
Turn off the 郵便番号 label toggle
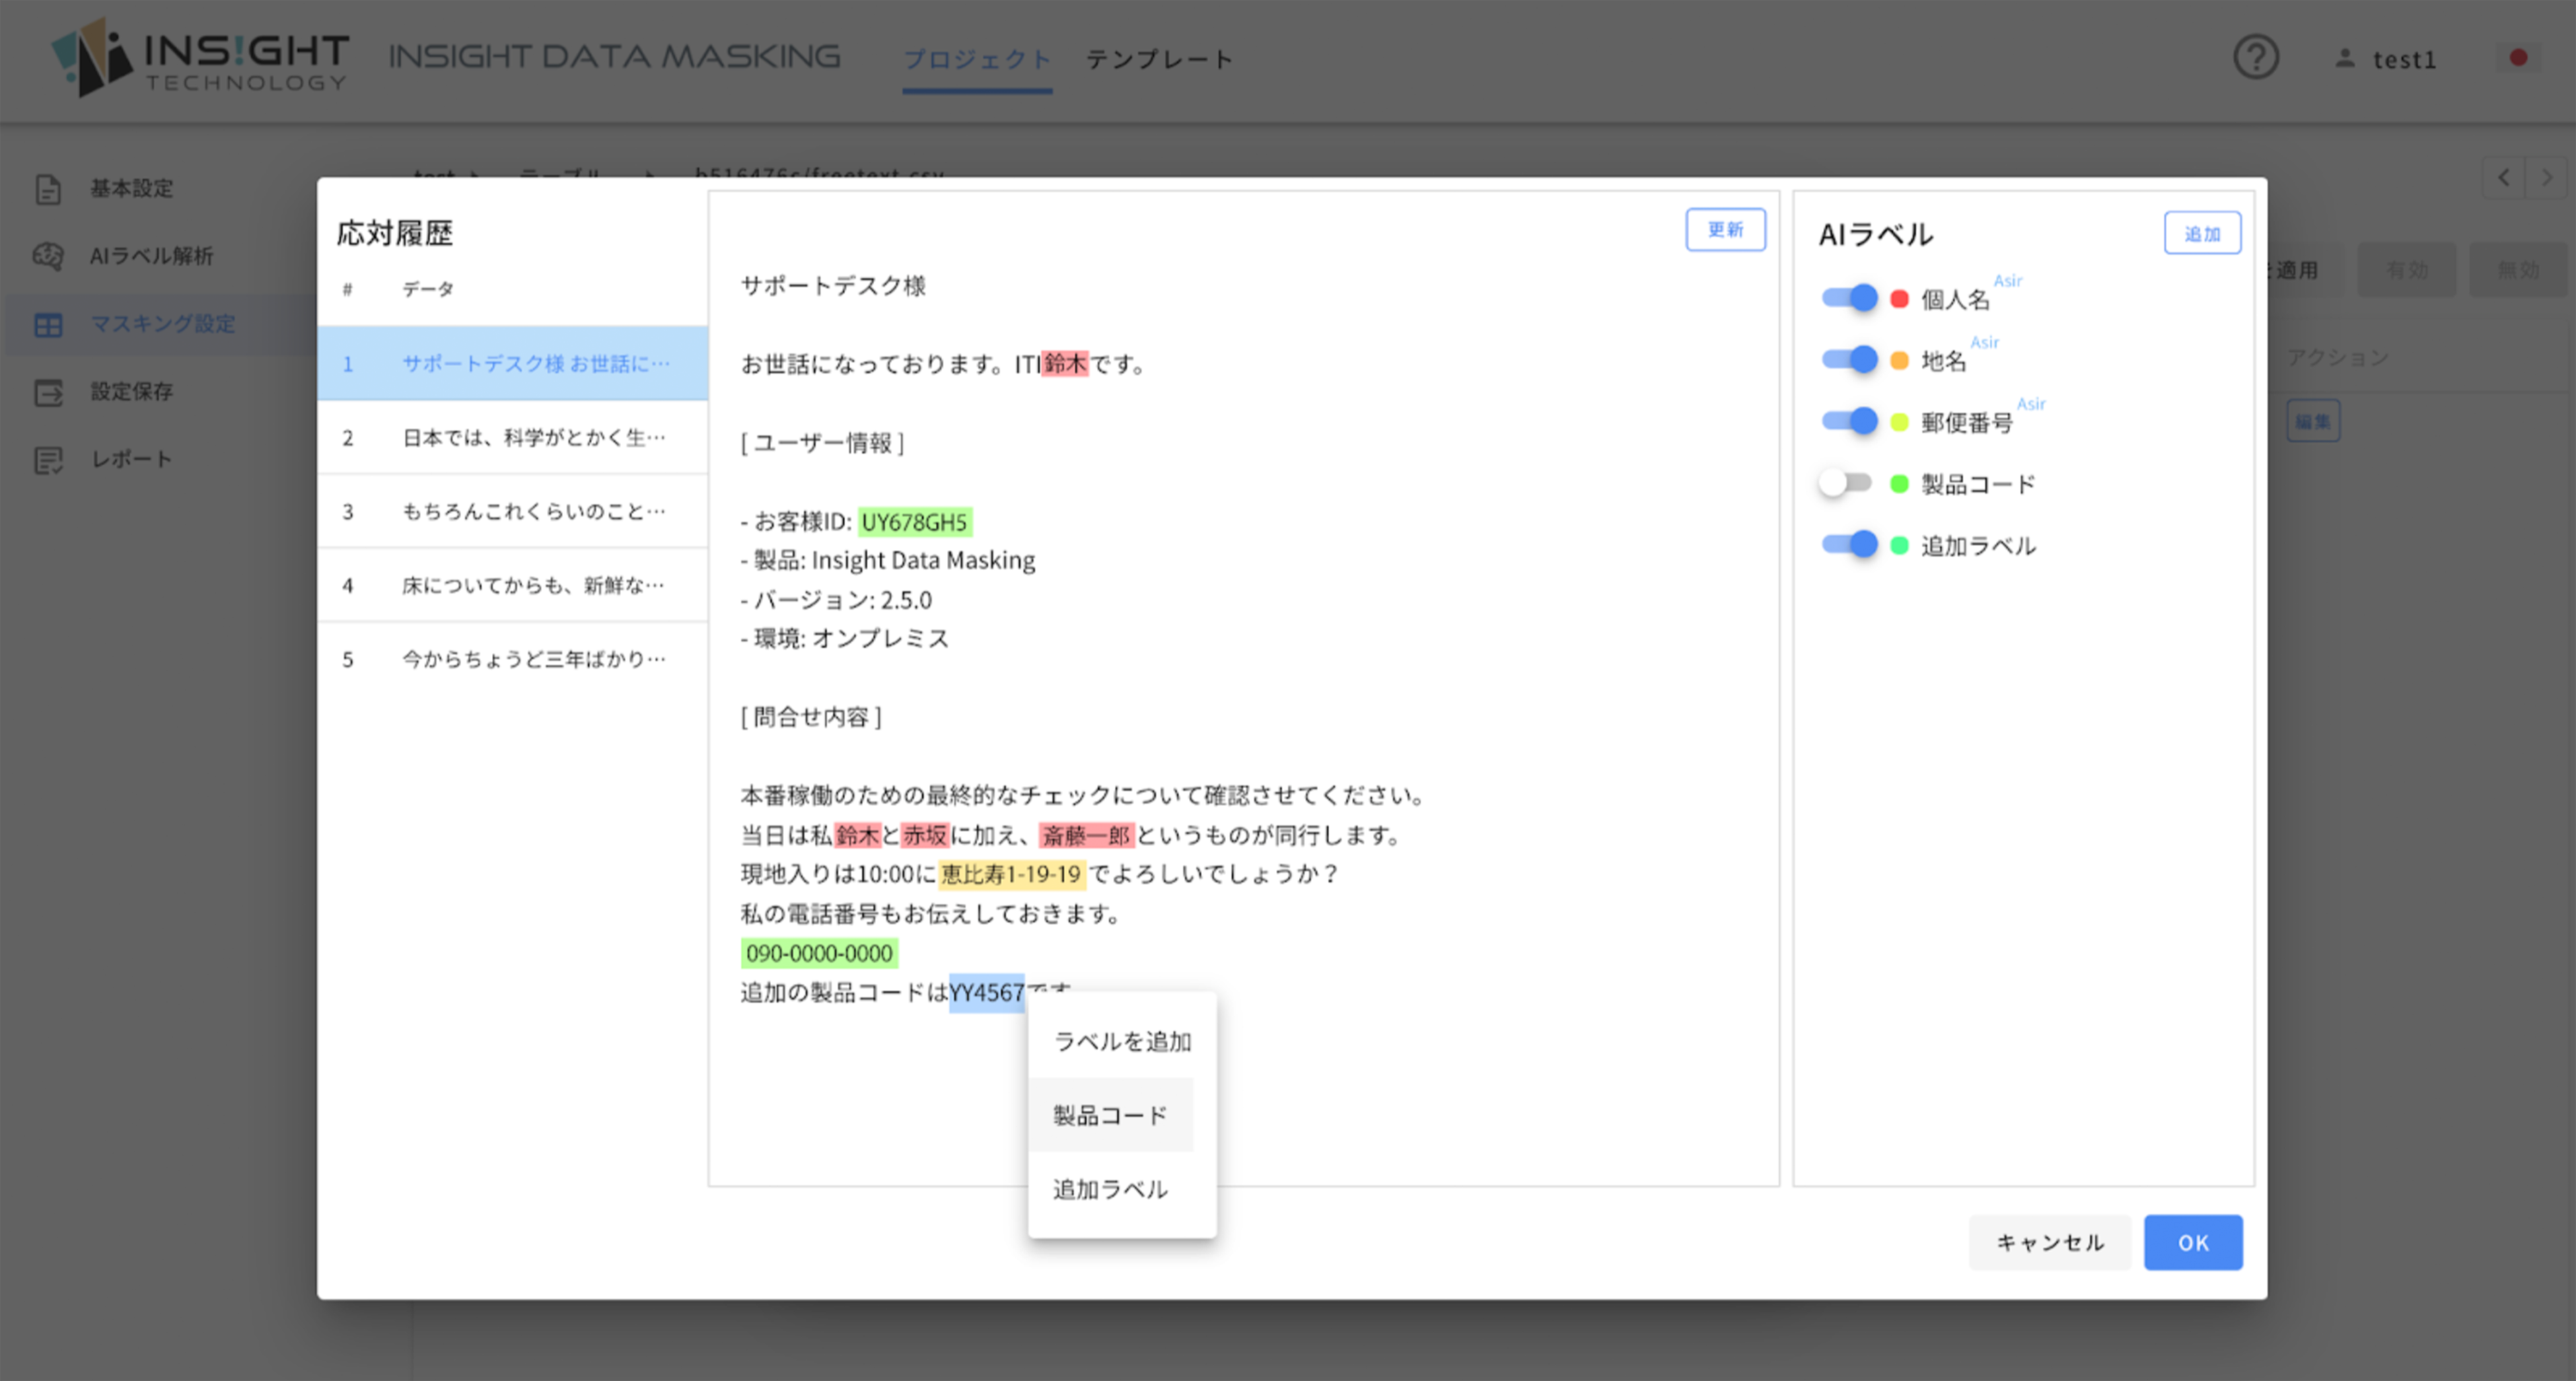coord(1850,420)
